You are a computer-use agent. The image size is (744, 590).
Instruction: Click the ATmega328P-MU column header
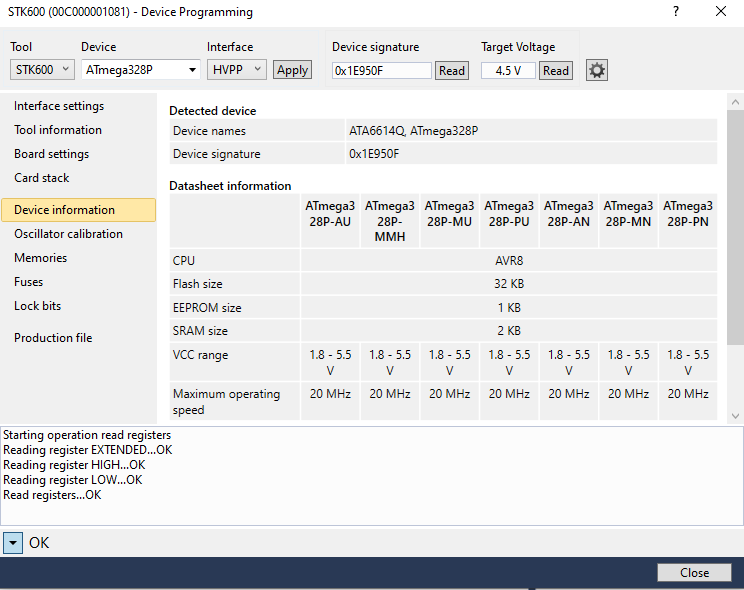[x=449, y=221]
